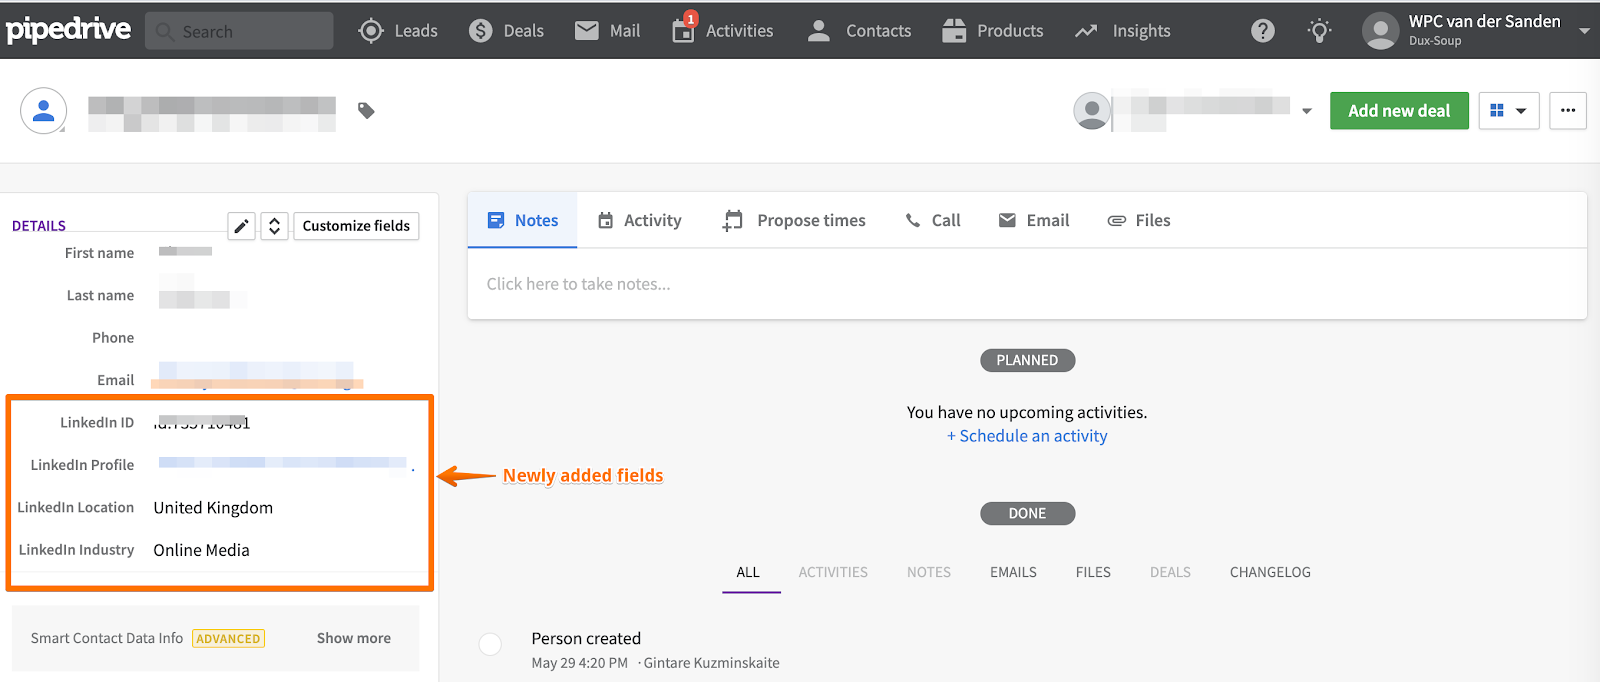The width and height of the screenshot is (1600, 682).
Task: Click the Person created entry
Action: [586, 638]
